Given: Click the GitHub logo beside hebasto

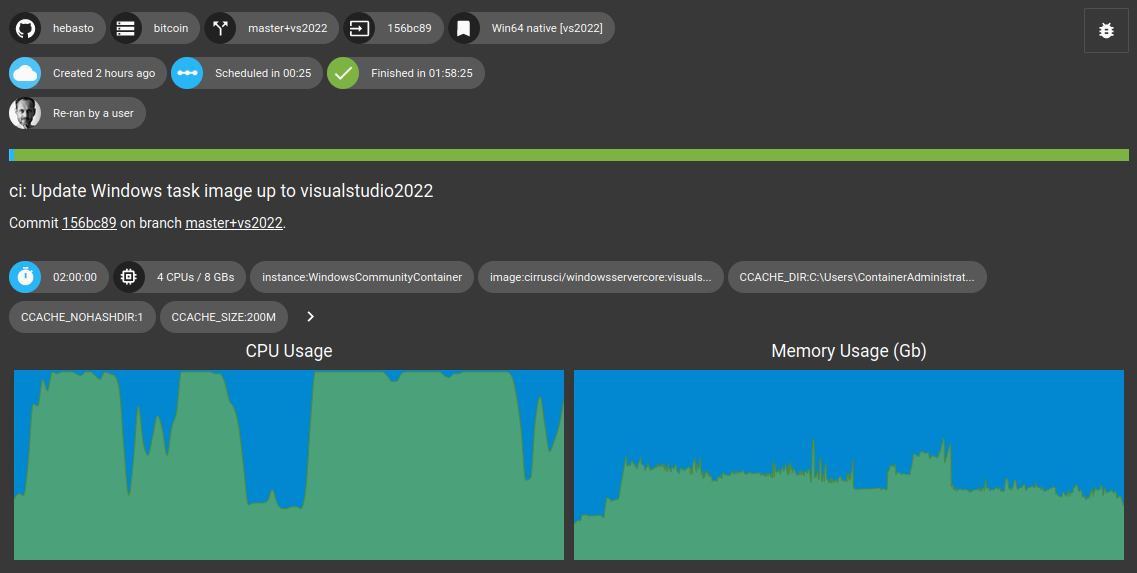Looking at the screenshot, I should point(25,28).
